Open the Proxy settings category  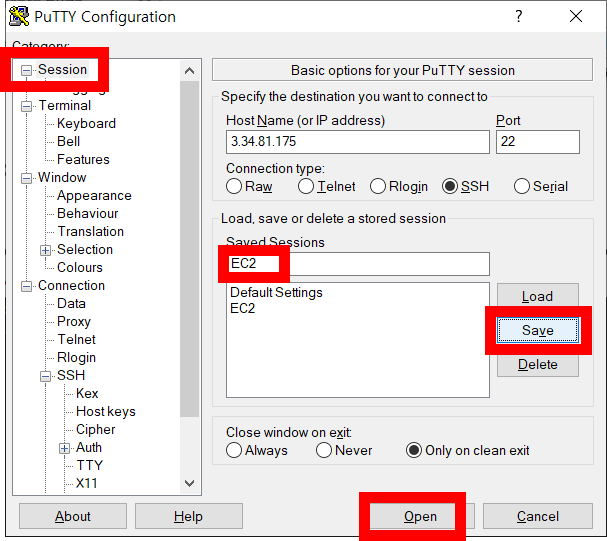click(x=74, y=321)
